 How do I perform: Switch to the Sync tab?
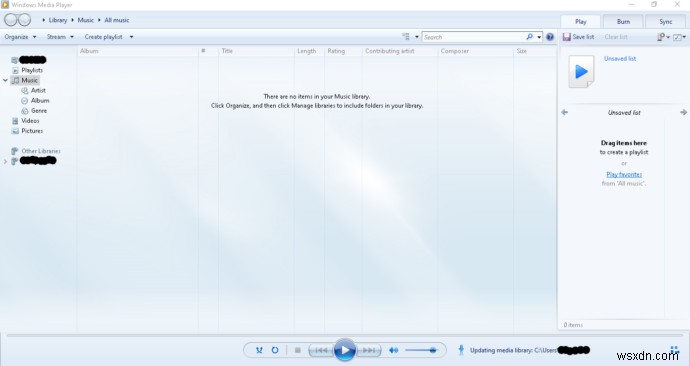[x=665, y=22]
